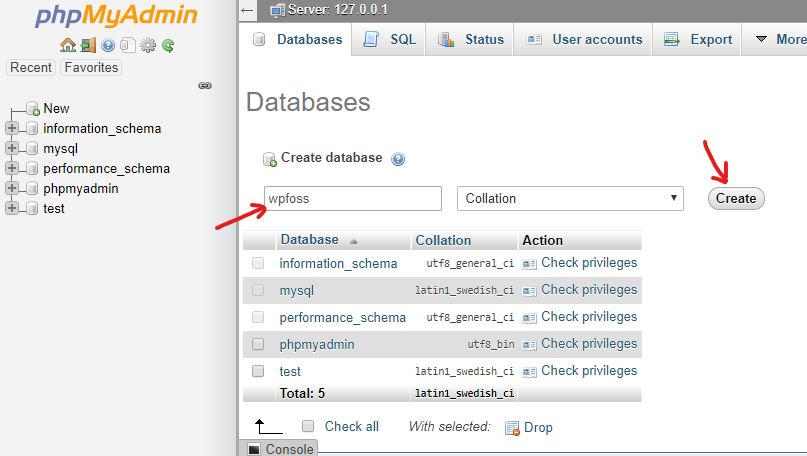Click information_schema database icon in sidebar
The height and width of the screenshot is (456, 807).
coord(32,128)
